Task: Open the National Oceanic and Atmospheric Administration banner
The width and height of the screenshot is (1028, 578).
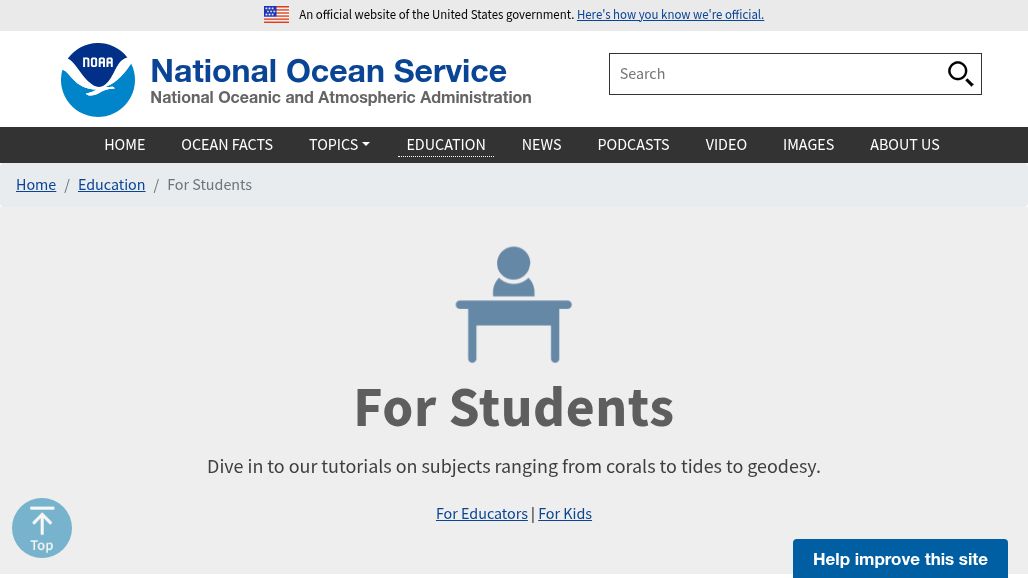Action: click(x=341, y=97)
